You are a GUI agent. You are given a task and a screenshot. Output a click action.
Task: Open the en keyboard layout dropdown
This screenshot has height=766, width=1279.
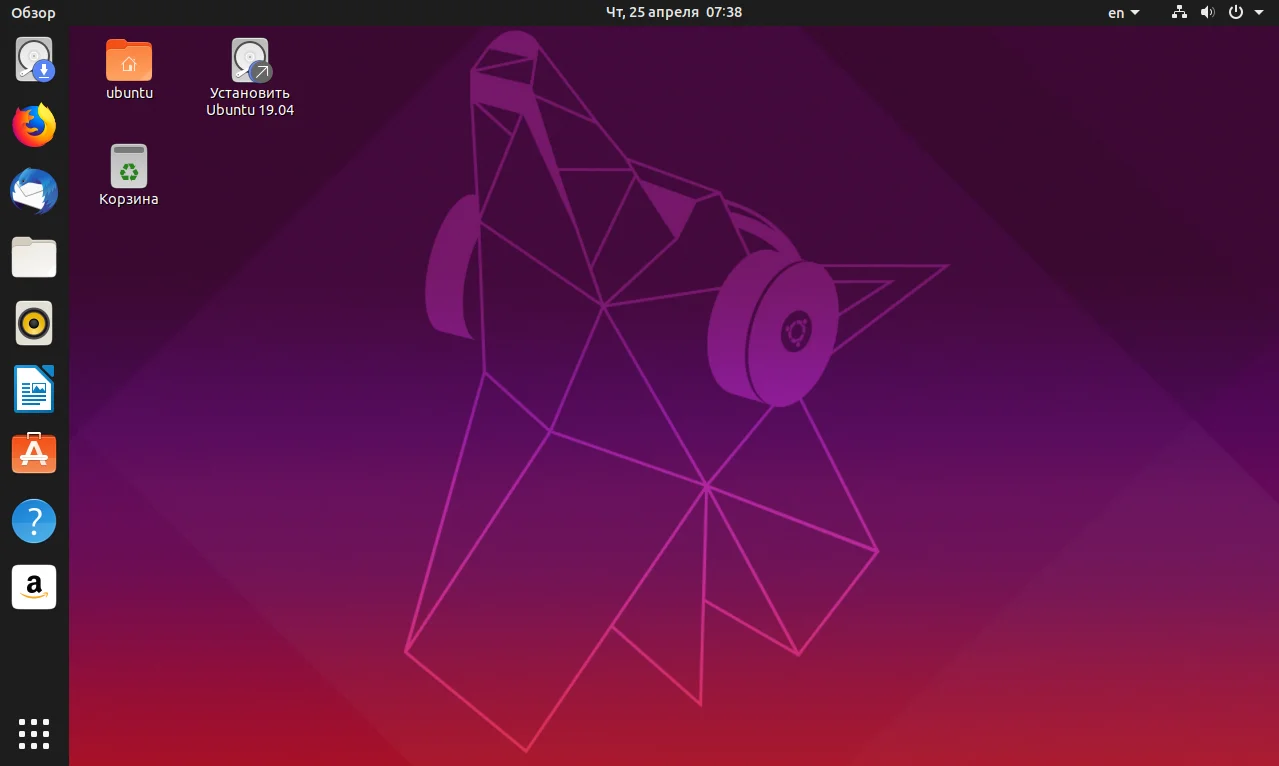[x=1124, y=13]
